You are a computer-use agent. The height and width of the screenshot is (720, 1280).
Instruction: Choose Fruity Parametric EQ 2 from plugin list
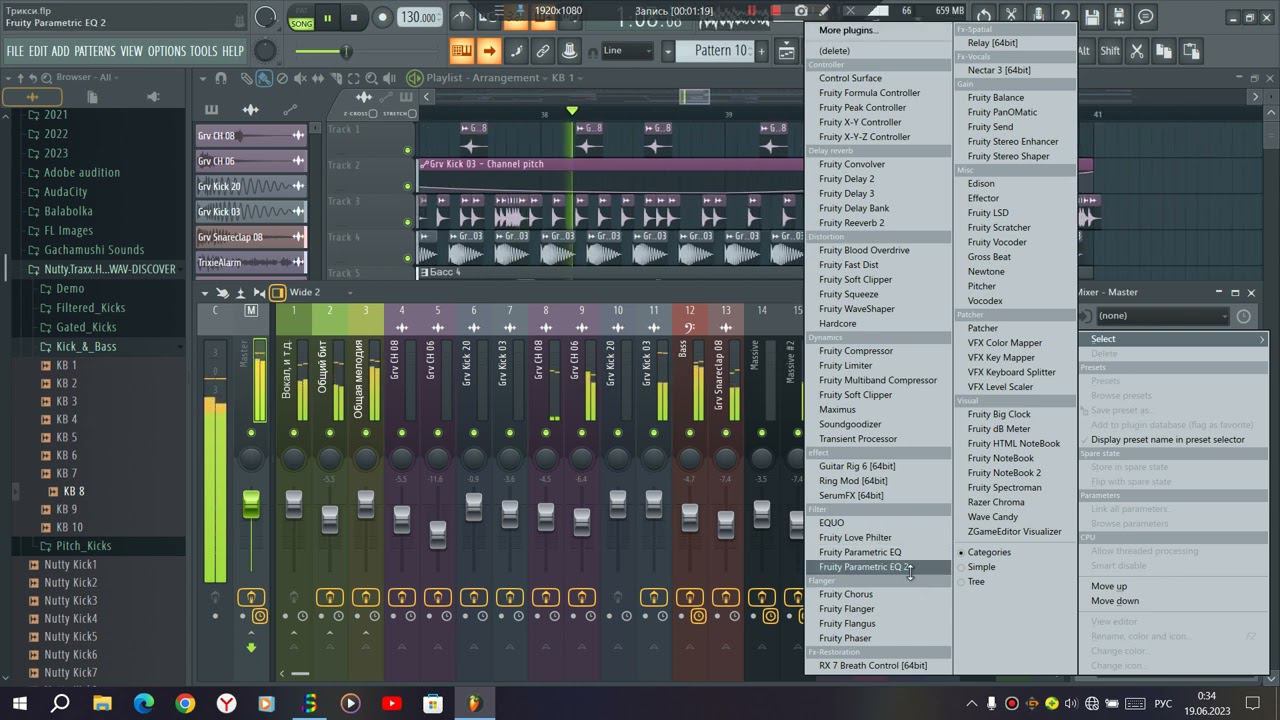(878, 567)
